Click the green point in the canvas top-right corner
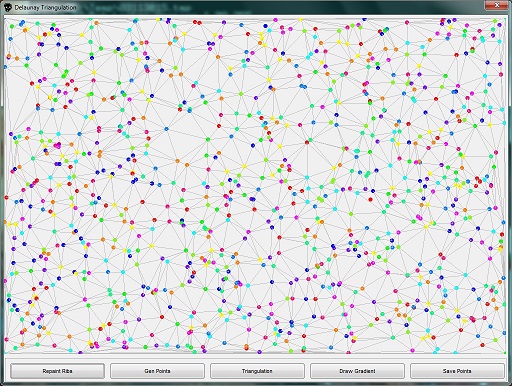 (x=496, y=20)
